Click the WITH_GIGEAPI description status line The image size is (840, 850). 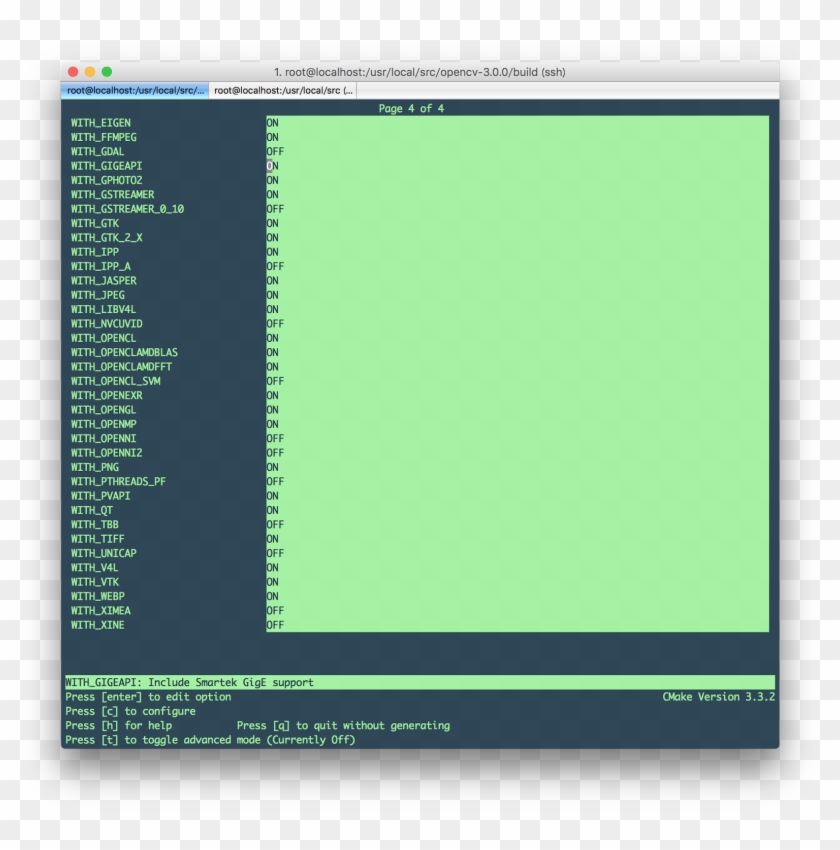[419, 682]
